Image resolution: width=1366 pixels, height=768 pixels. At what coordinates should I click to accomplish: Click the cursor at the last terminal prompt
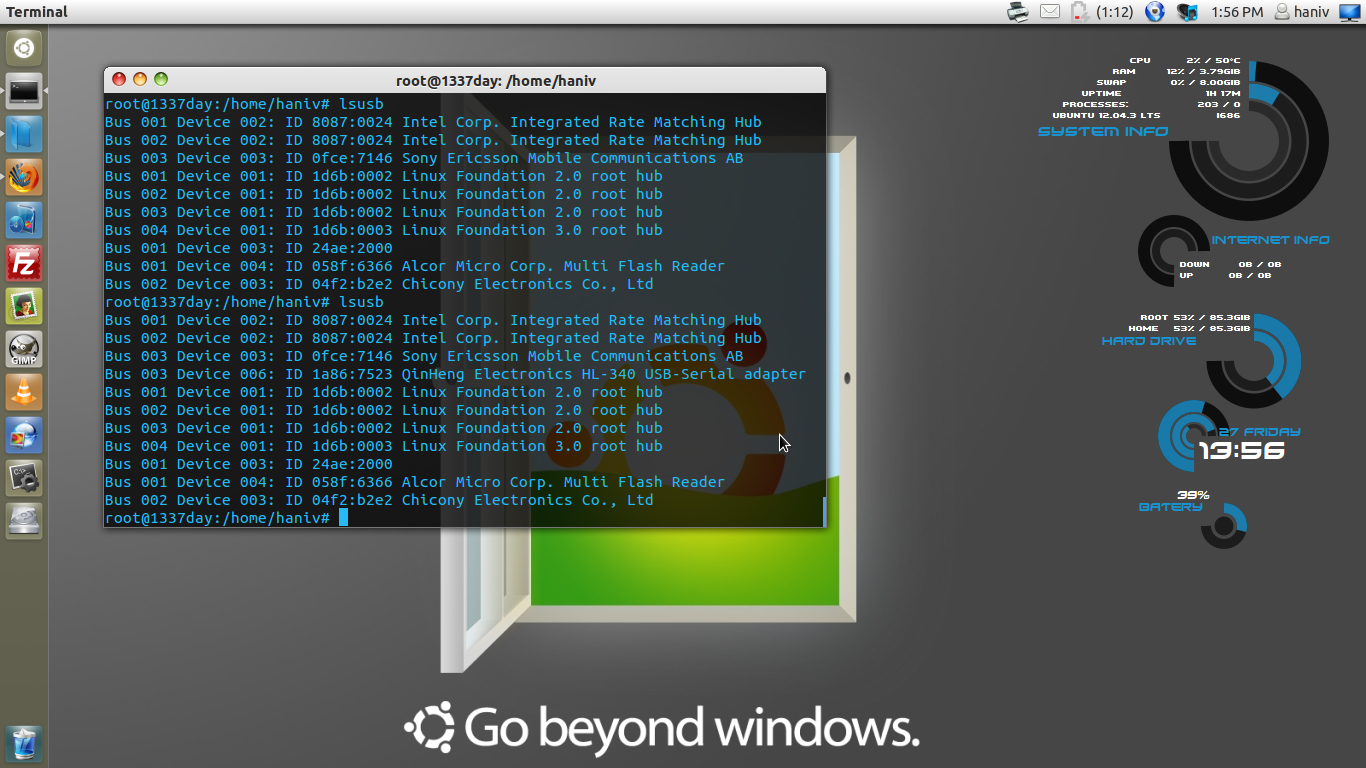(343, 518)
